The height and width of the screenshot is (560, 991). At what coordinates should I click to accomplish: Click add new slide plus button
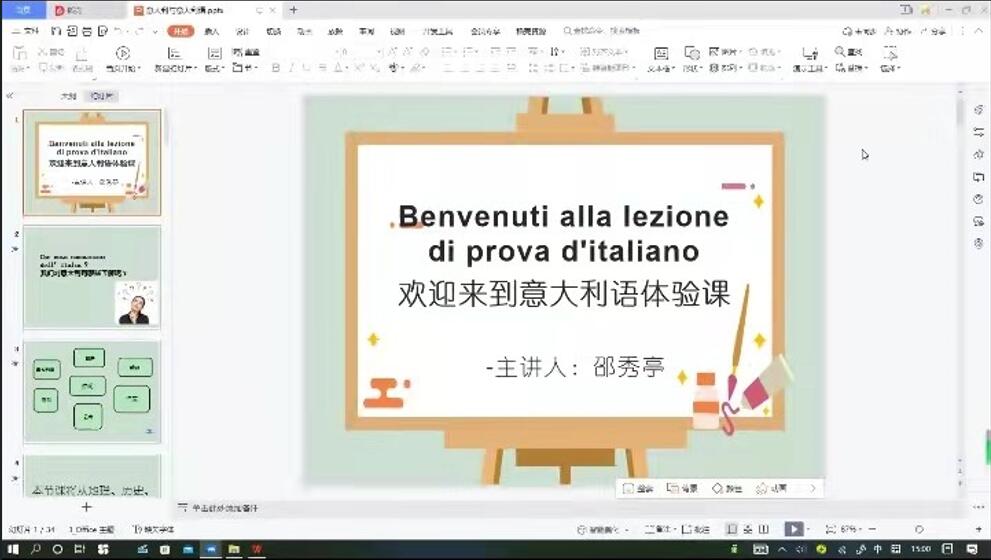tap(86, 507)
